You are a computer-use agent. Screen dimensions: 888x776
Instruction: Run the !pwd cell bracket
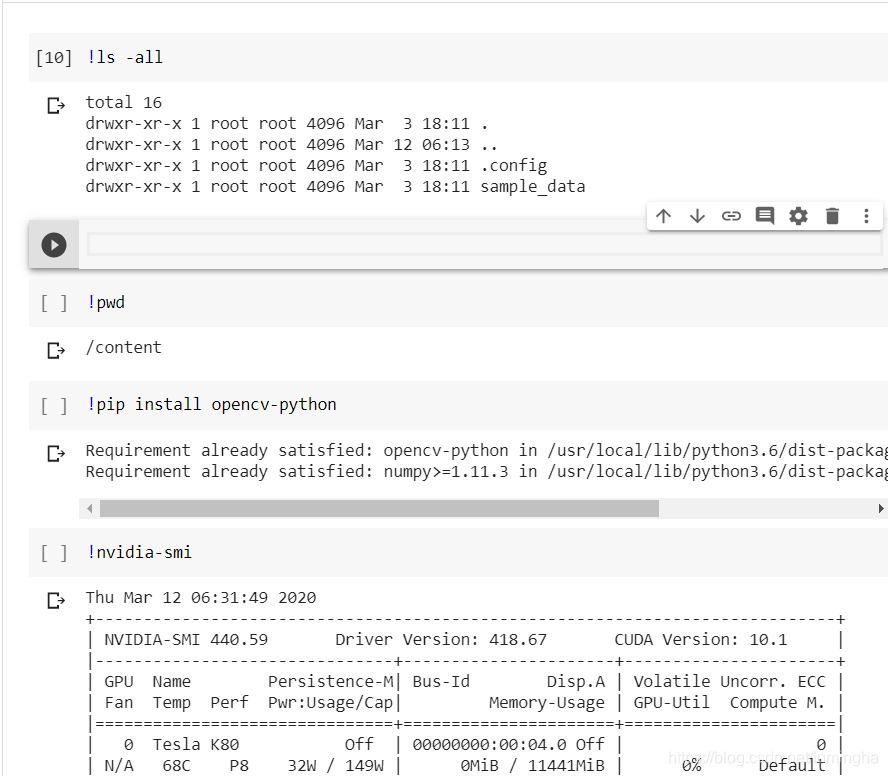pos(54,303)
